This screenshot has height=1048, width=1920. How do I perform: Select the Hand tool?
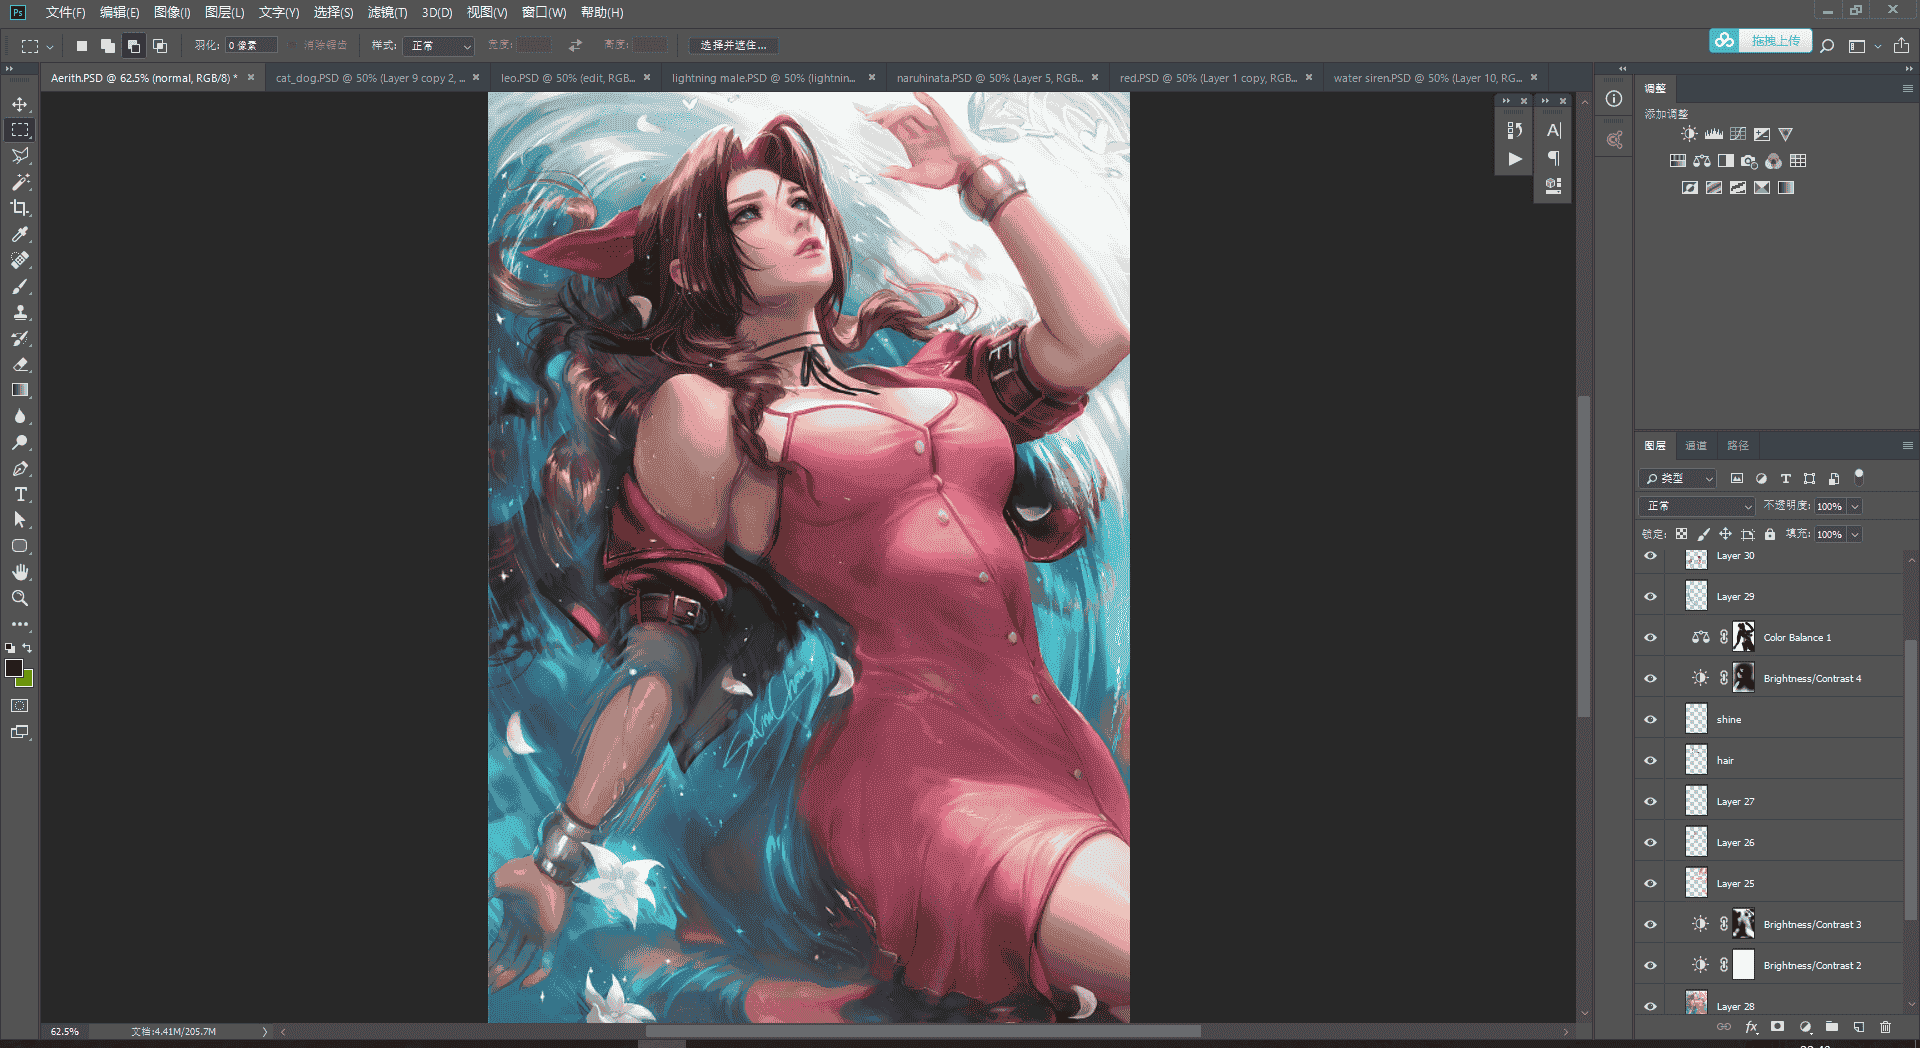tap(20, 572)
